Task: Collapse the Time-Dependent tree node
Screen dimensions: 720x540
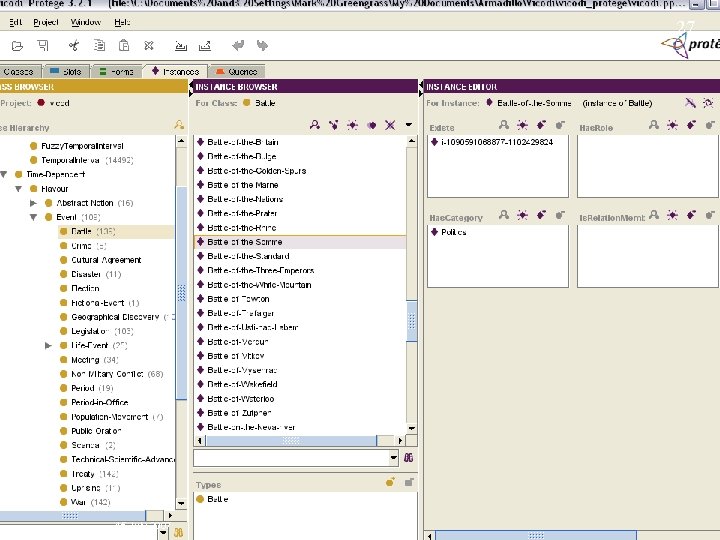Action: 4,174
